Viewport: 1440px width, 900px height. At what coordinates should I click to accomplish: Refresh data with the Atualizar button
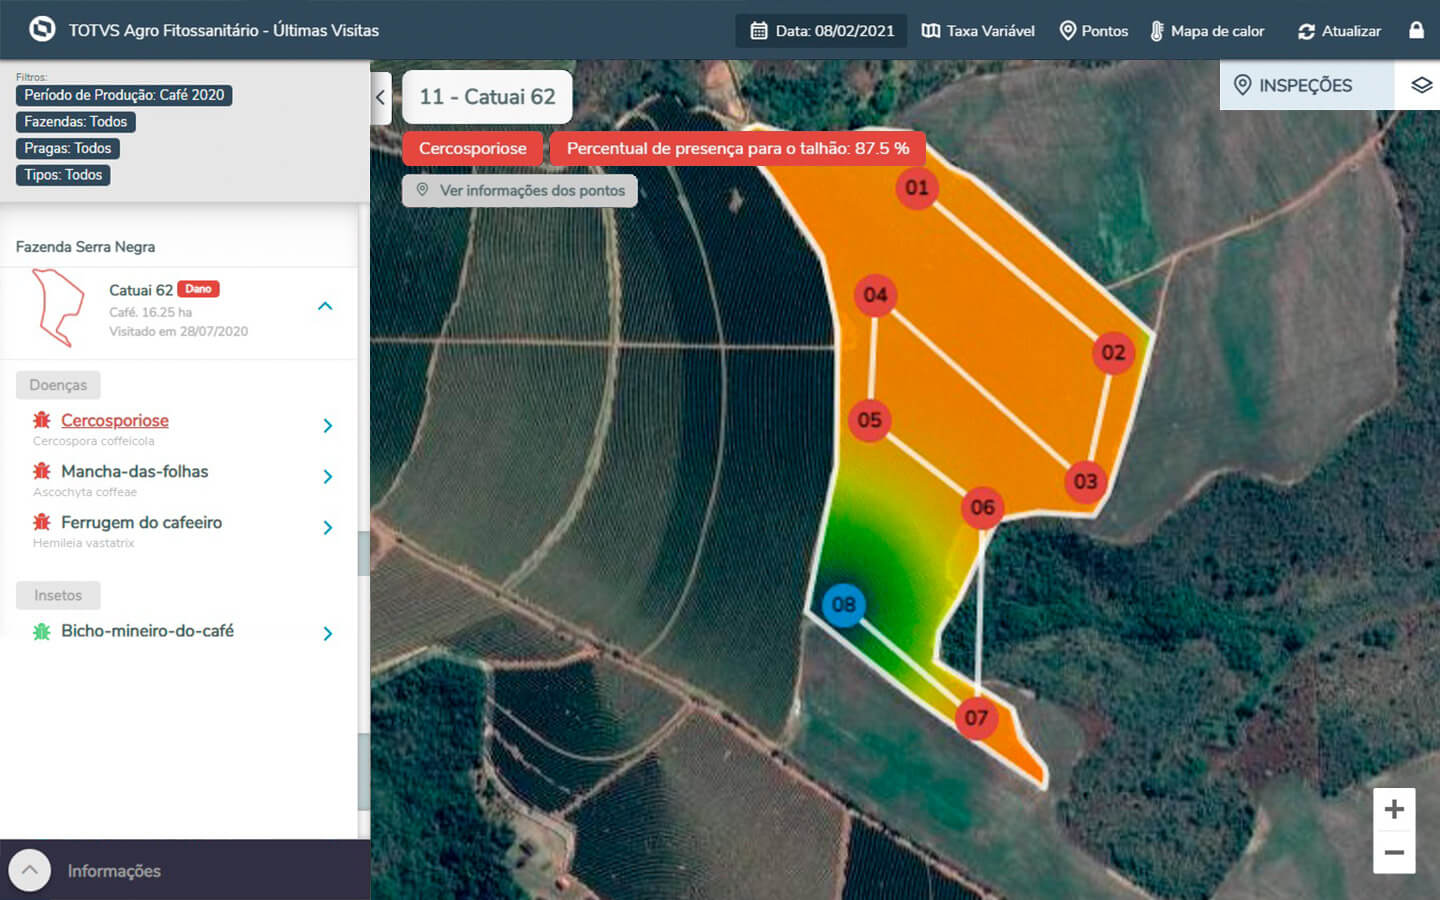(1339, 31)
